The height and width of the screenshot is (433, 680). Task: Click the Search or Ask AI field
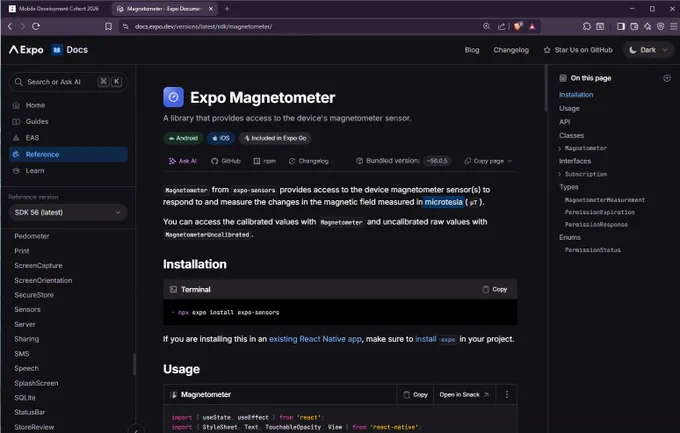(68, 82)
